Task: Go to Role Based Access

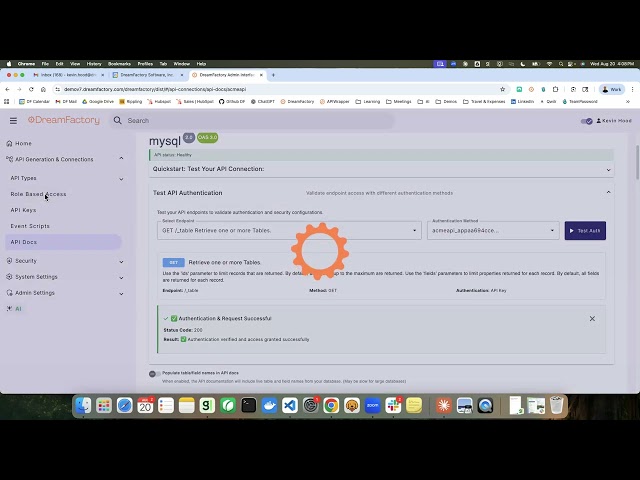Action: pos(38,194)
